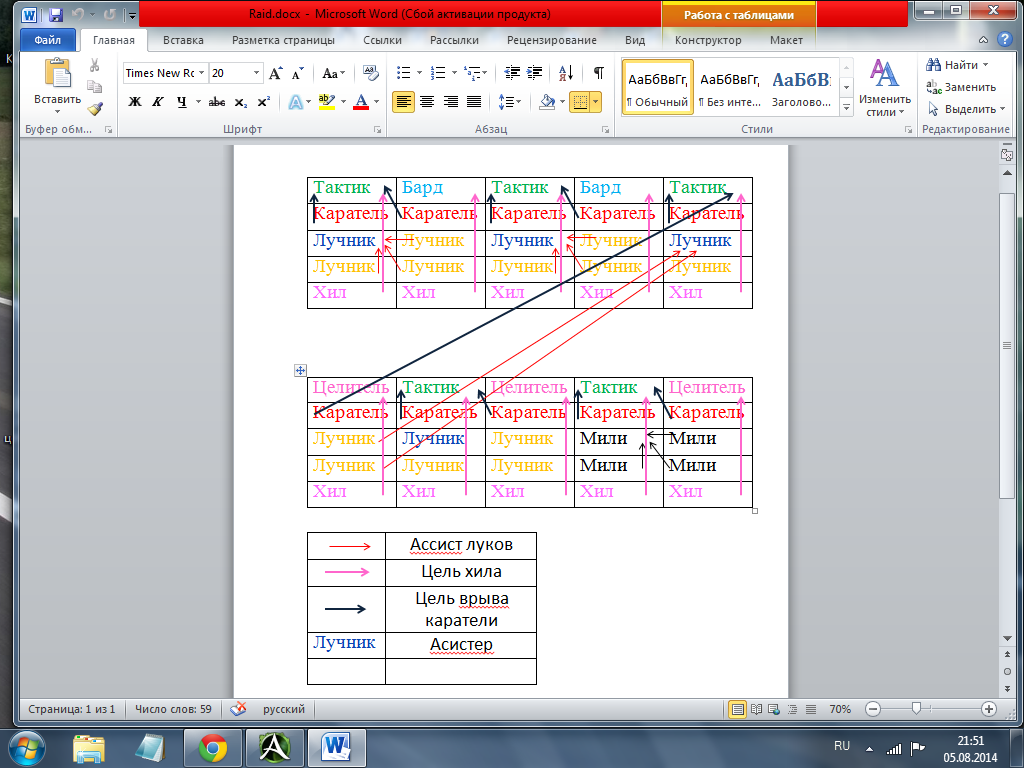The image size is (1024, 768).
Task: Open the line spacing dropdown
Action: coord(510,102)
